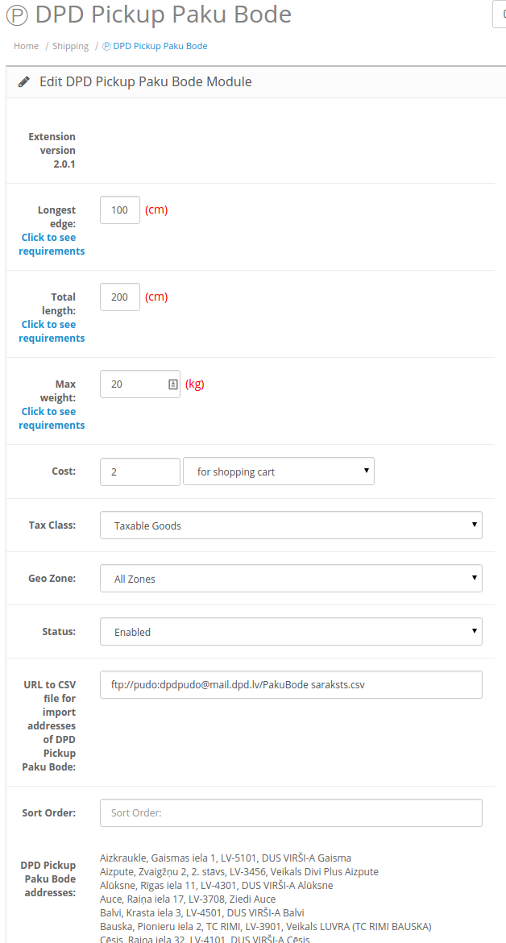Click requirements link under Longest edge
The image size is (506, 943).
52,244
